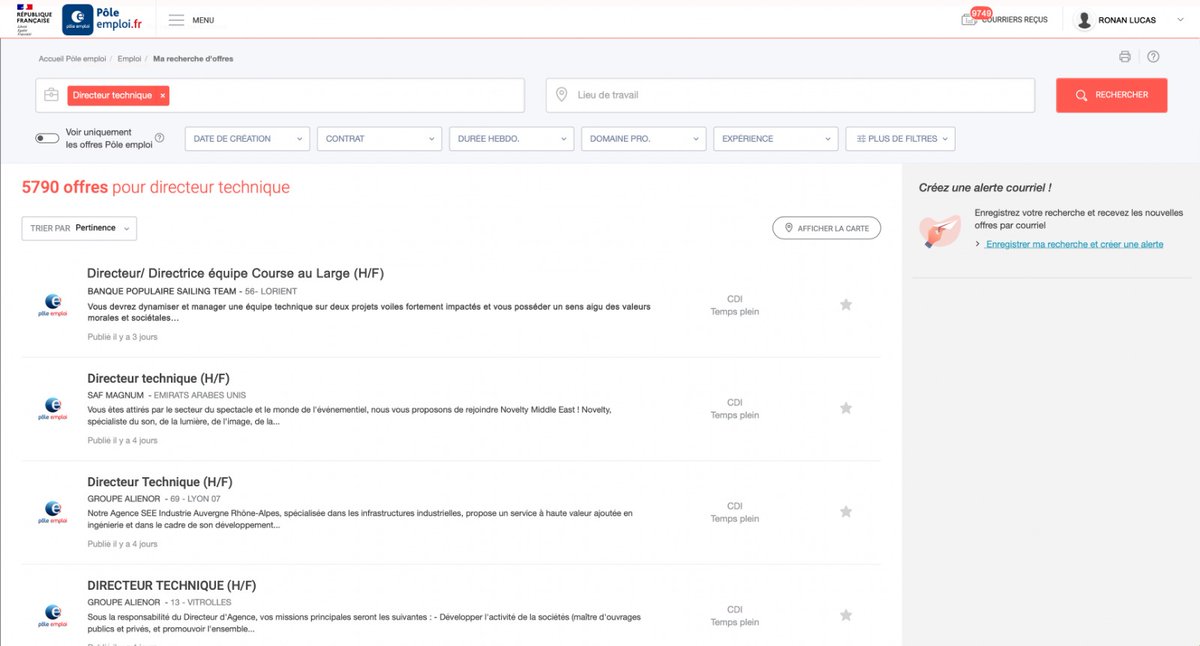
Task: Expand the Expérience filter dropdown
Action: (775, 139)
